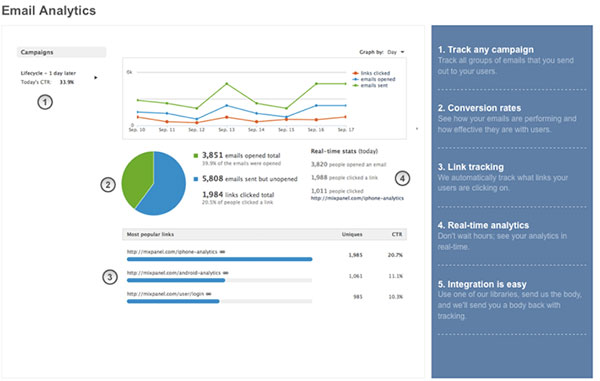Click Sep. 13 peak on emails sent line
This screenshot has width=600, height=381.
227,83
